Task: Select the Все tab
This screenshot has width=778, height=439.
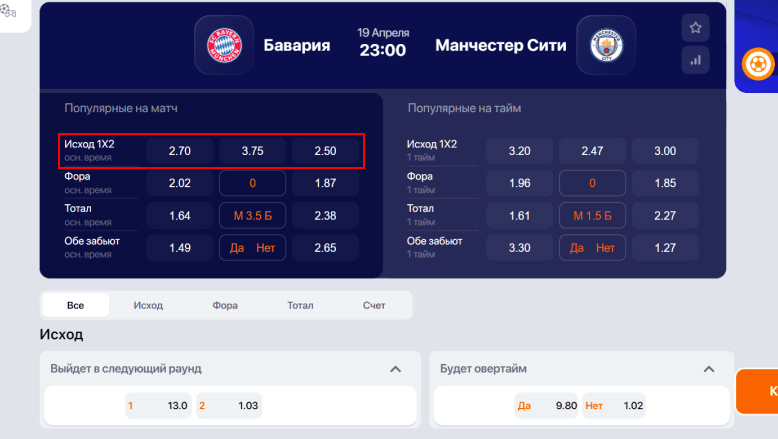Action: coord(75,305)
